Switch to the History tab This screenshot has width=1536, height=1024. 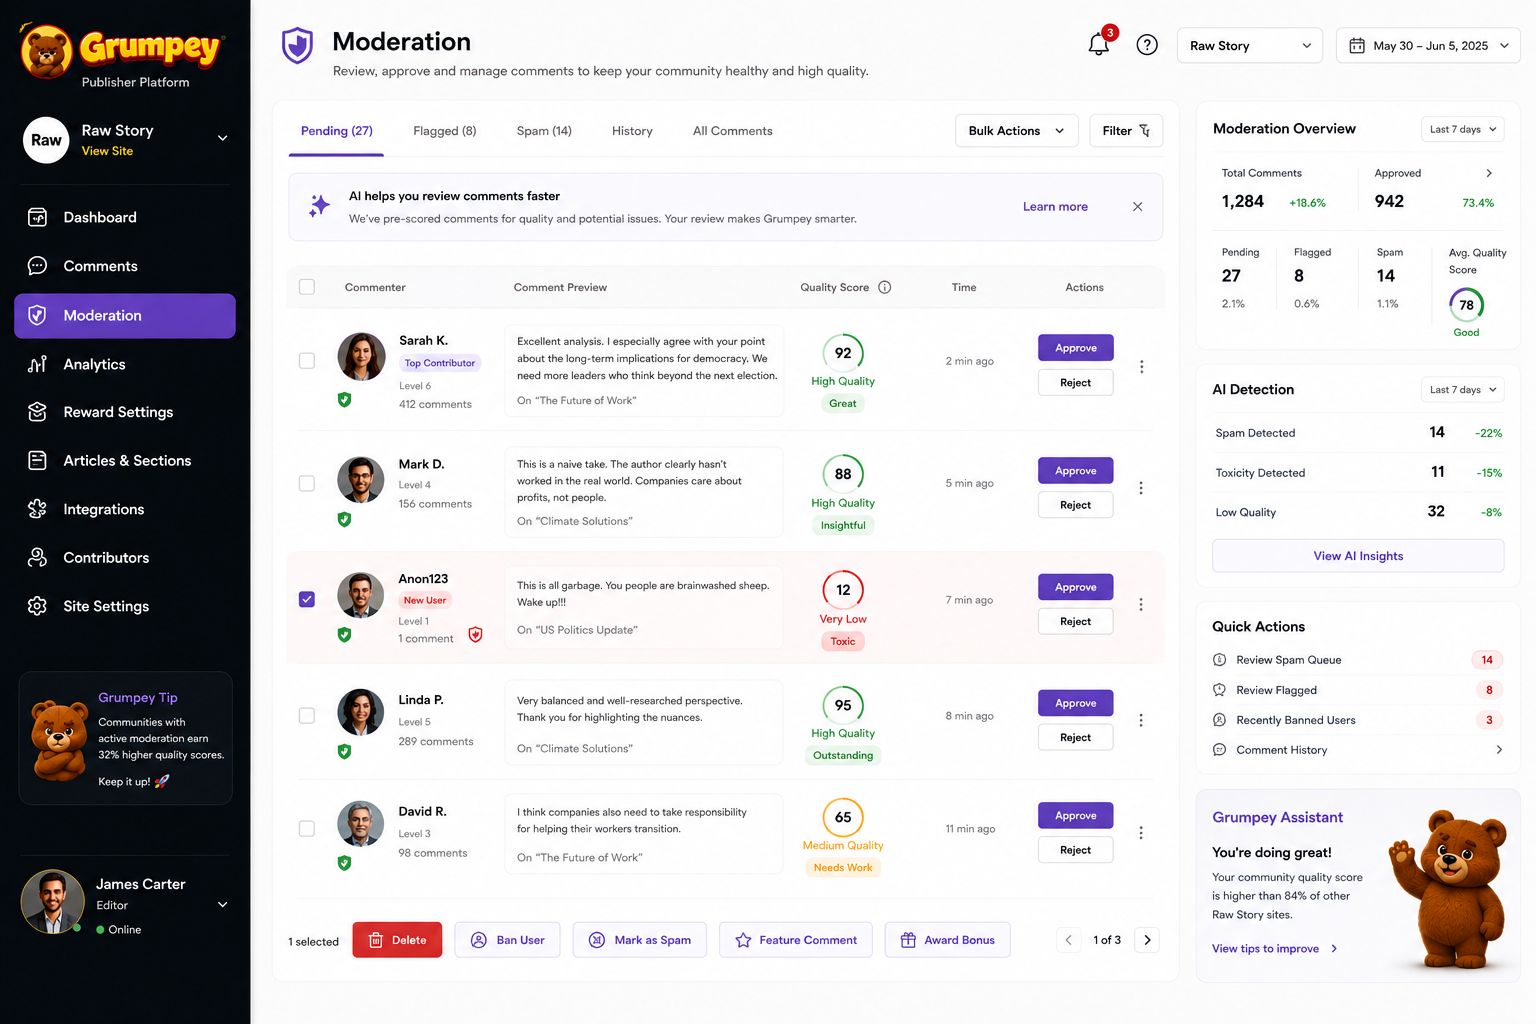pos(632,131)
